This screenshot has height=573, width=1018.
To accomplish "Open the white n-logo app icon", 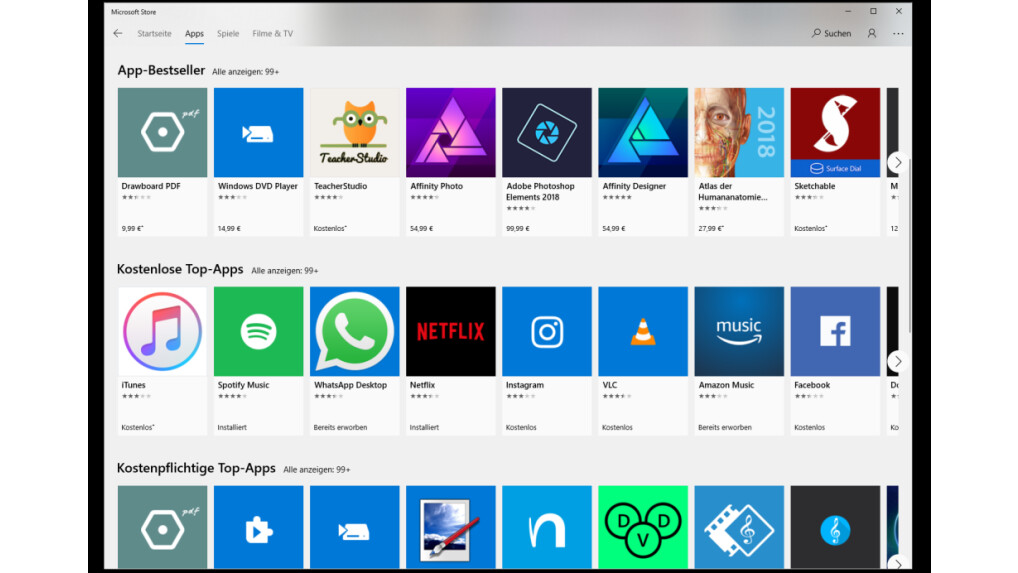I will coord(547,528).
